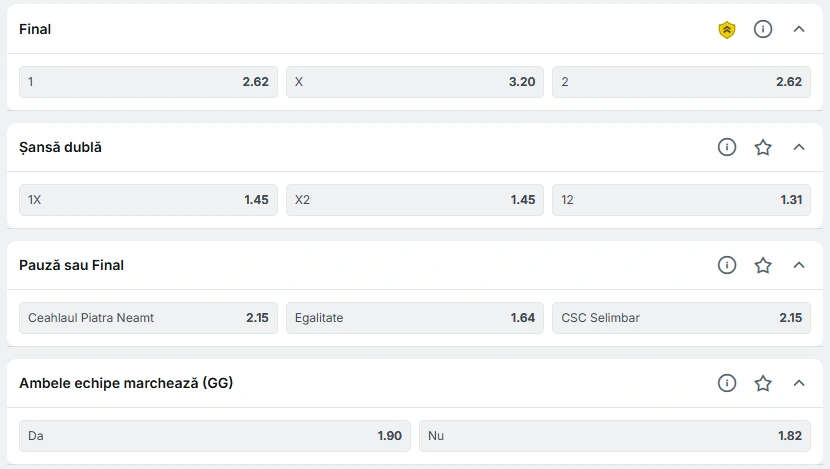The height and width of the screenshot is (469, 830).
Task: Collapse the Final market section
Action: coord(799,29)
